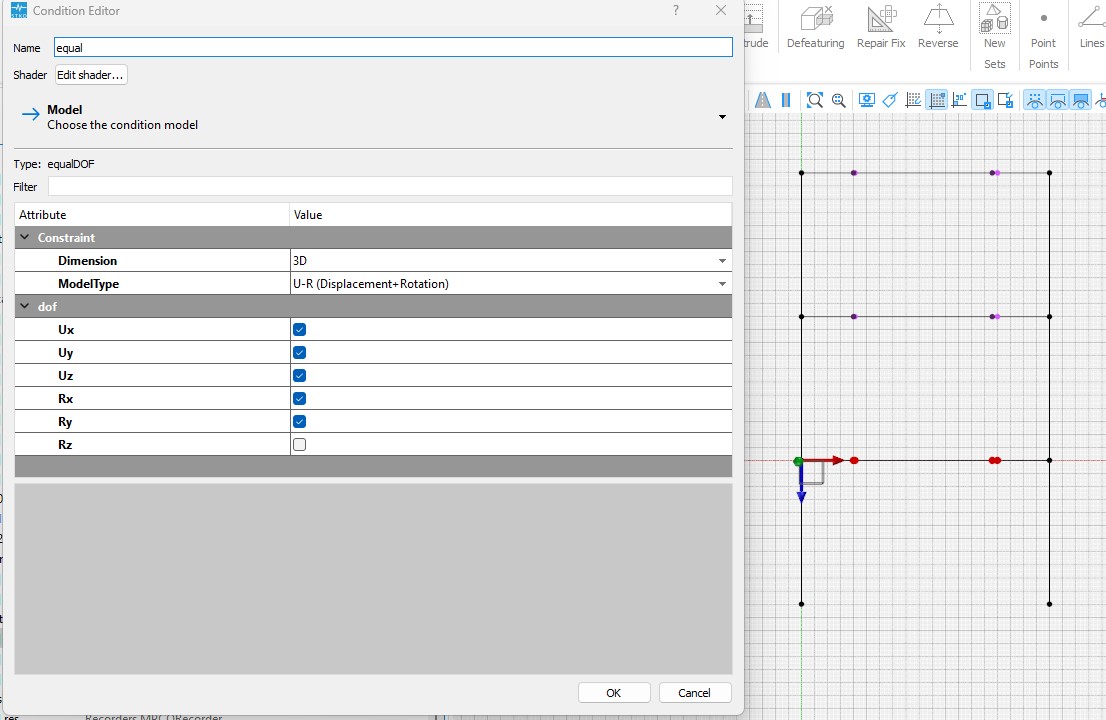Click the blue parallel view icon

pyautogui.click(x=786, y=100)
